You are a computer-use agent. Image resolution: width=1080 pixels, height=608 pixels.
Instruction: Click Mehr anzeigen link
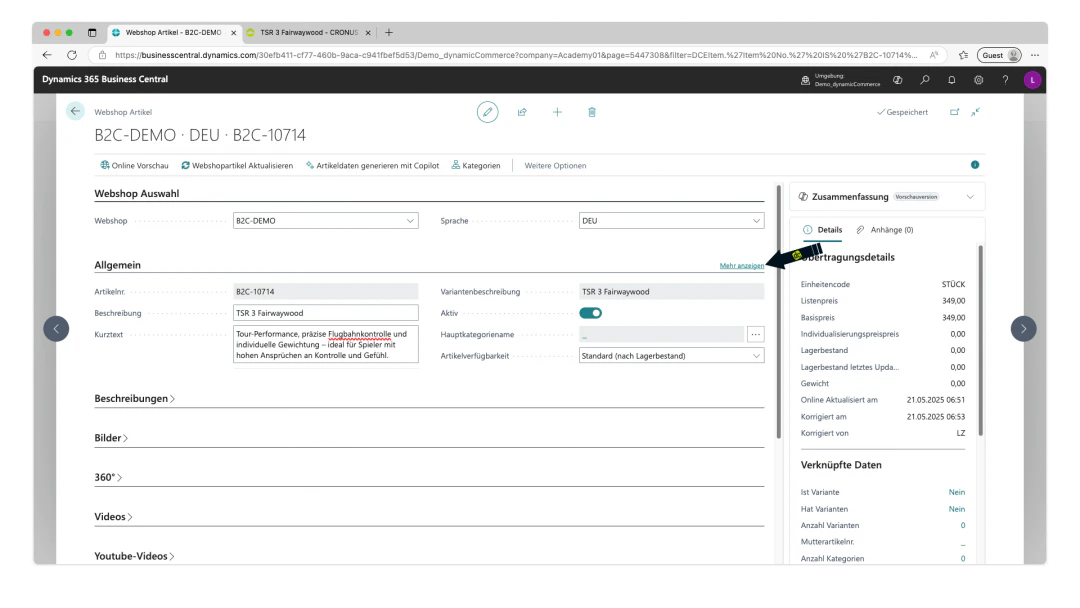click(741, 266)
